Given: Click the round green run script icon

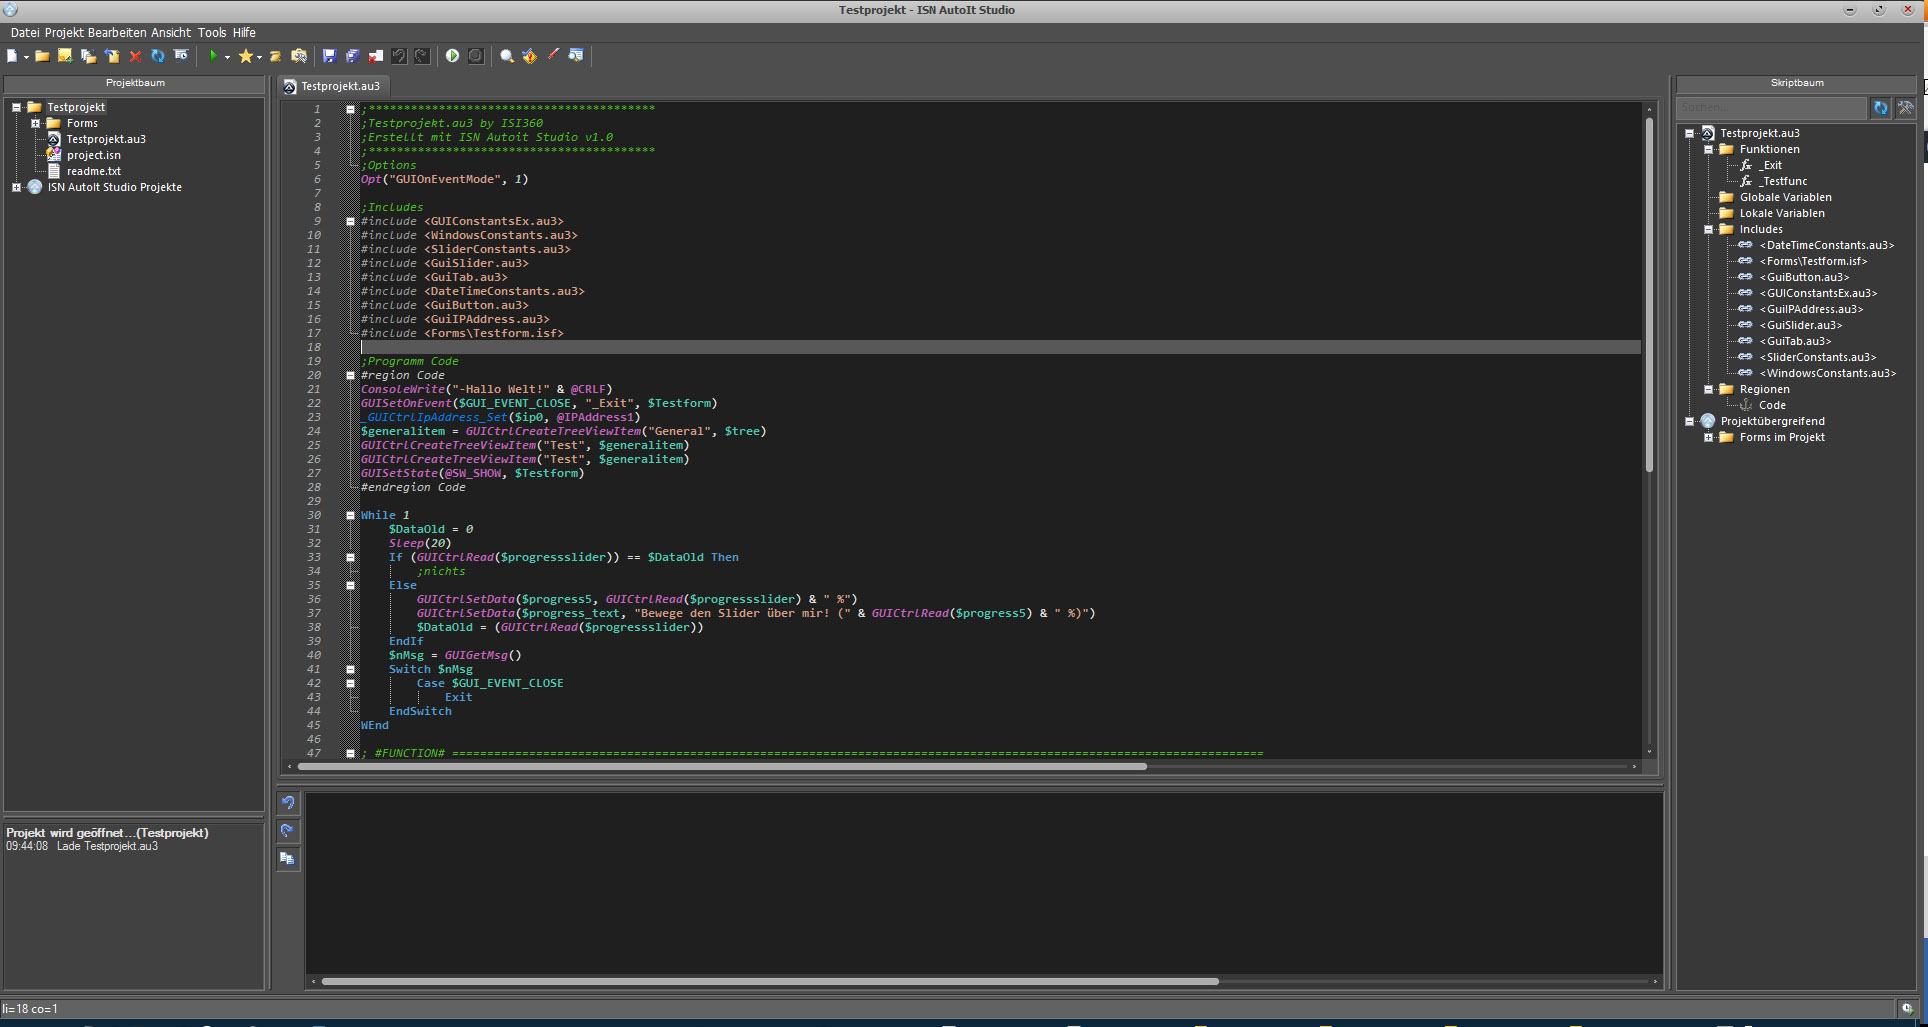Looking at the screenshot, I should pos(452,56).
